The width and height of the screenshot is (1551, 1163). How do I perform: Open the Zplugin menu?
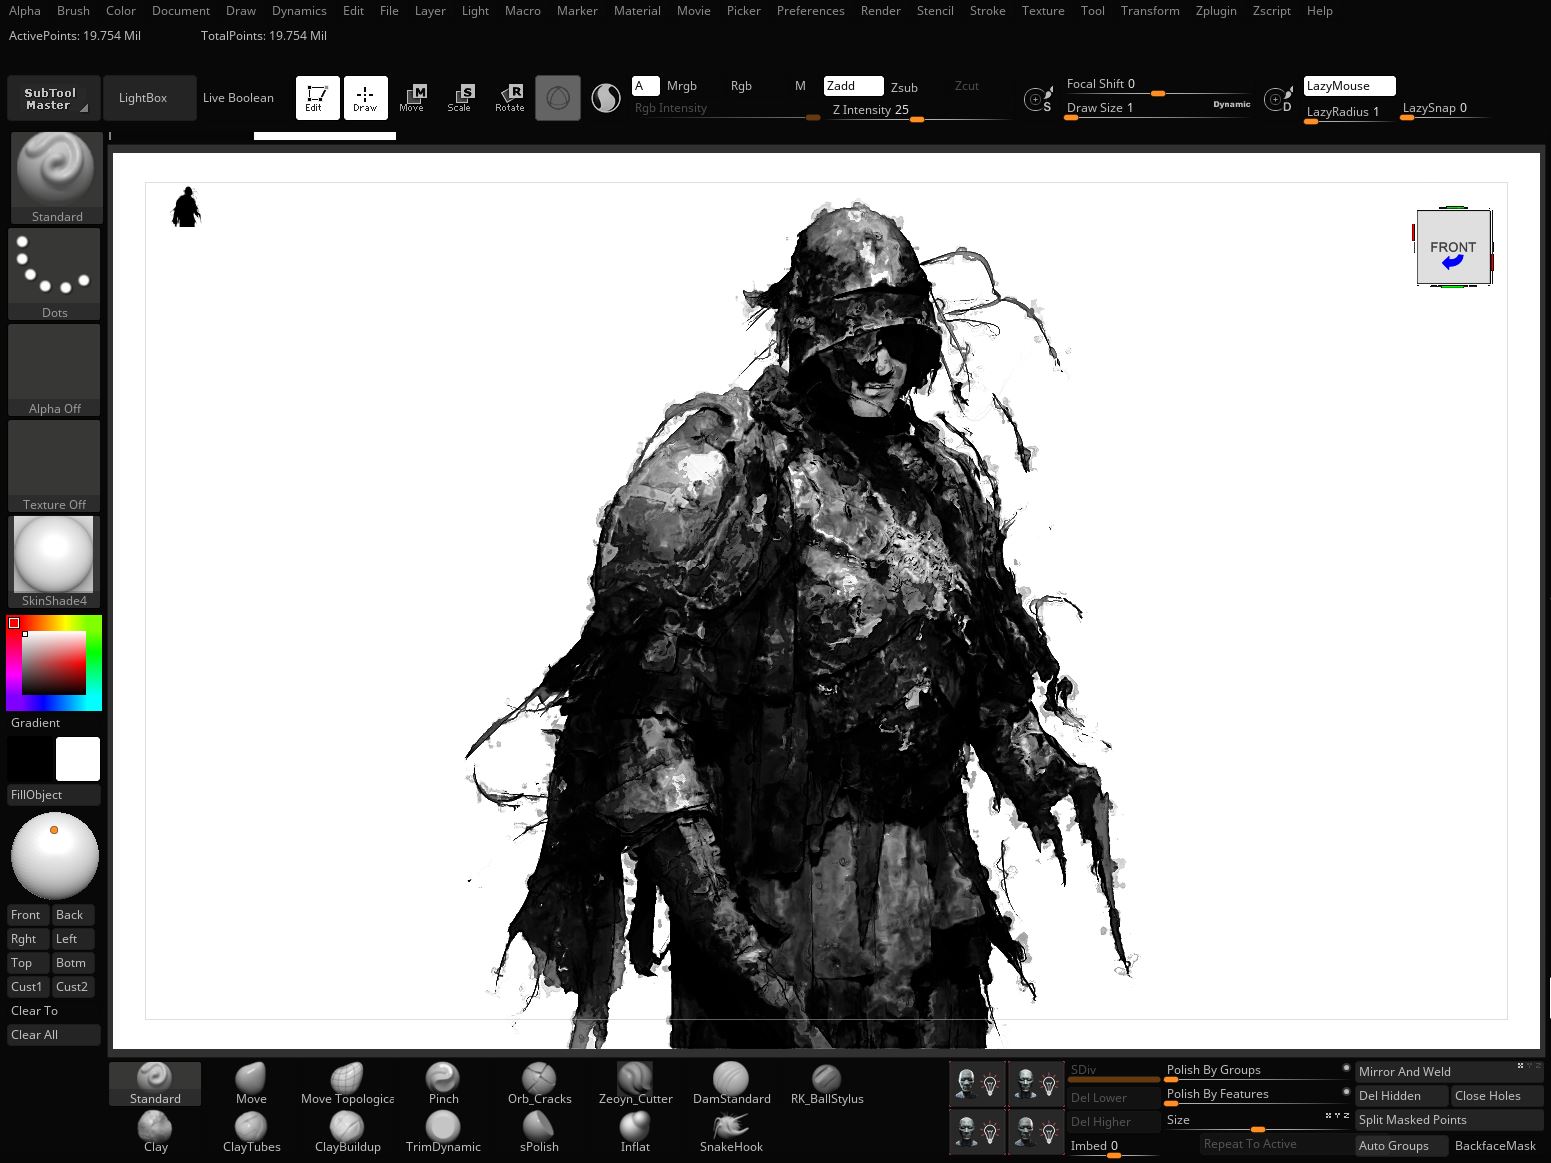1216,11
